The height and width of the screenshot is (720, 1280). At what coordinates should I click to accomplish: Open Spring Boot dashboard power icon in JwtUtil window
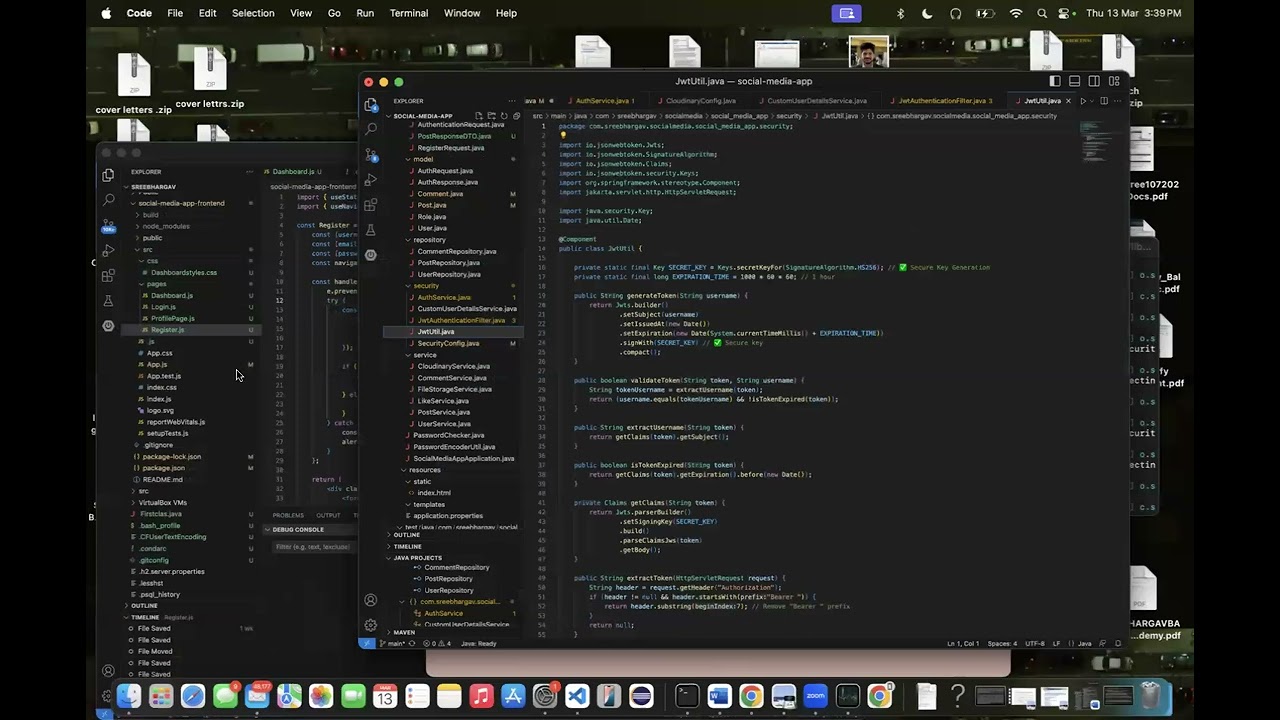click(371, 254)
